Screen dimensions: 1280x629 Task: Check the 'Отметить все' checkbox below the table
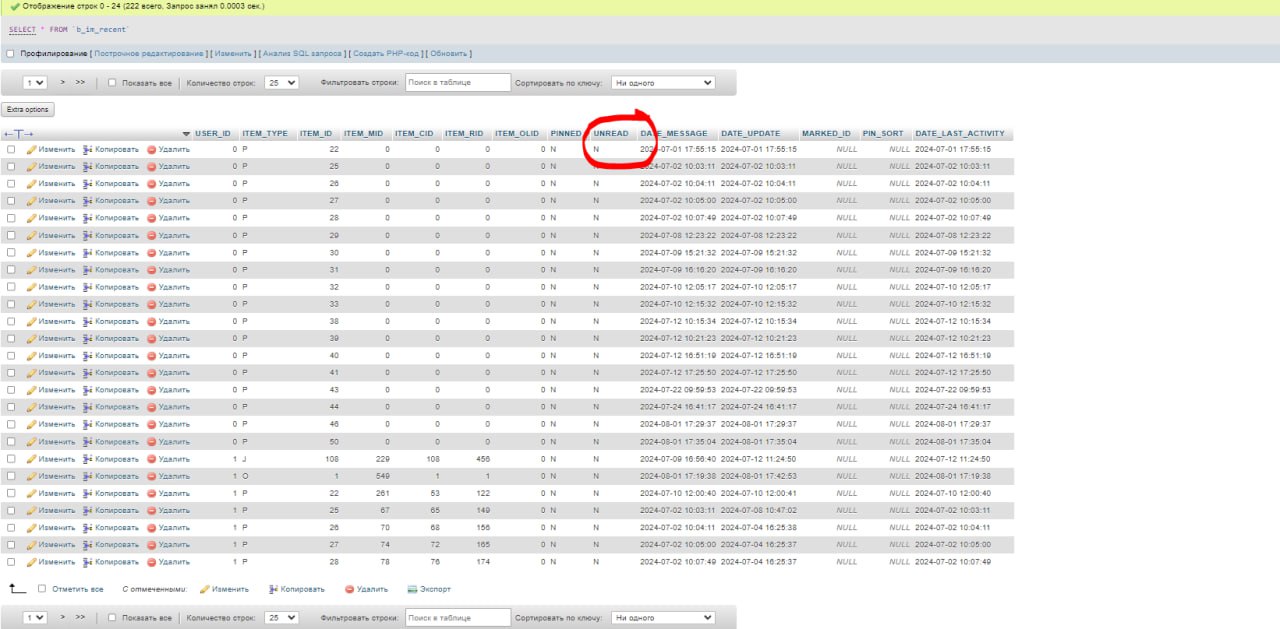click(x=42, y=589)
